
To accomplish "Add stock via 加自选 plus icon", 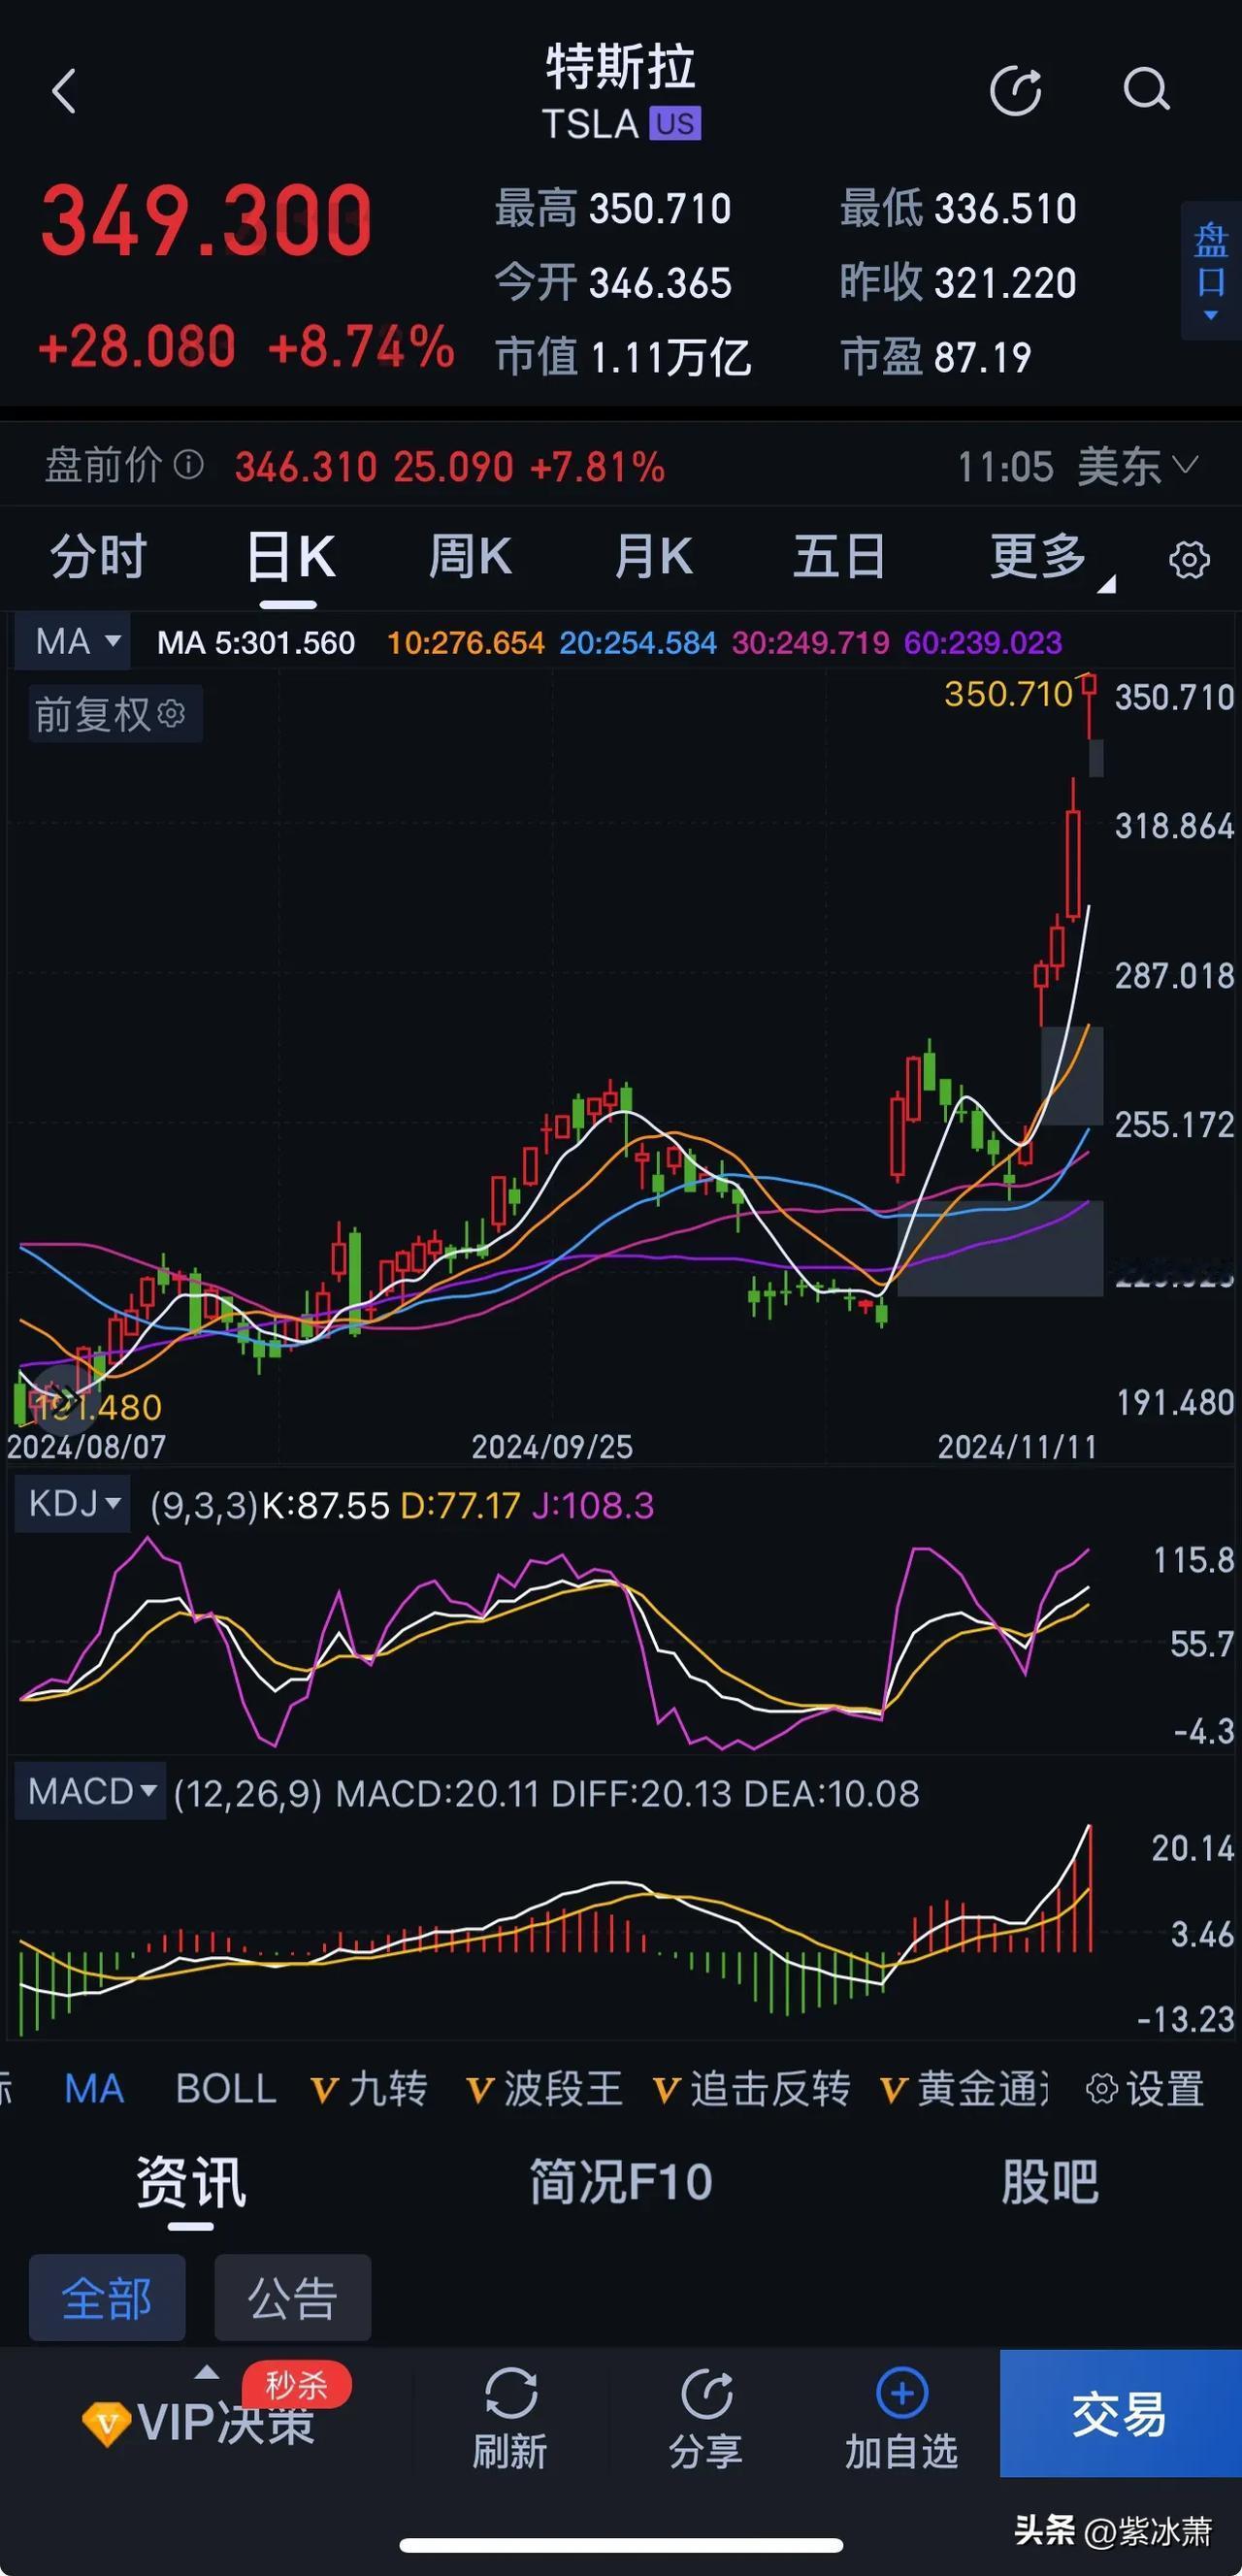I will 902,2394.
